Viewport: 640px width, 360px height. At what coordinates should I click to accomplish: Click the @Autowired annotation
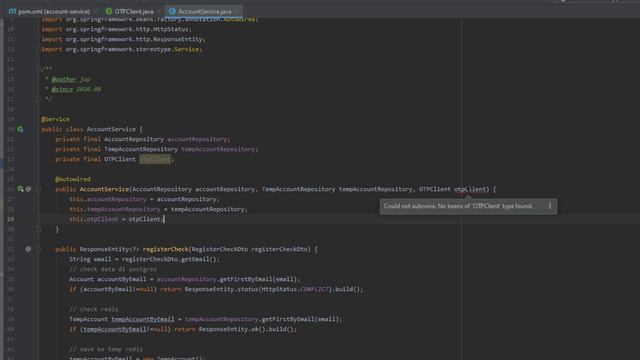(x=73, y=179)
